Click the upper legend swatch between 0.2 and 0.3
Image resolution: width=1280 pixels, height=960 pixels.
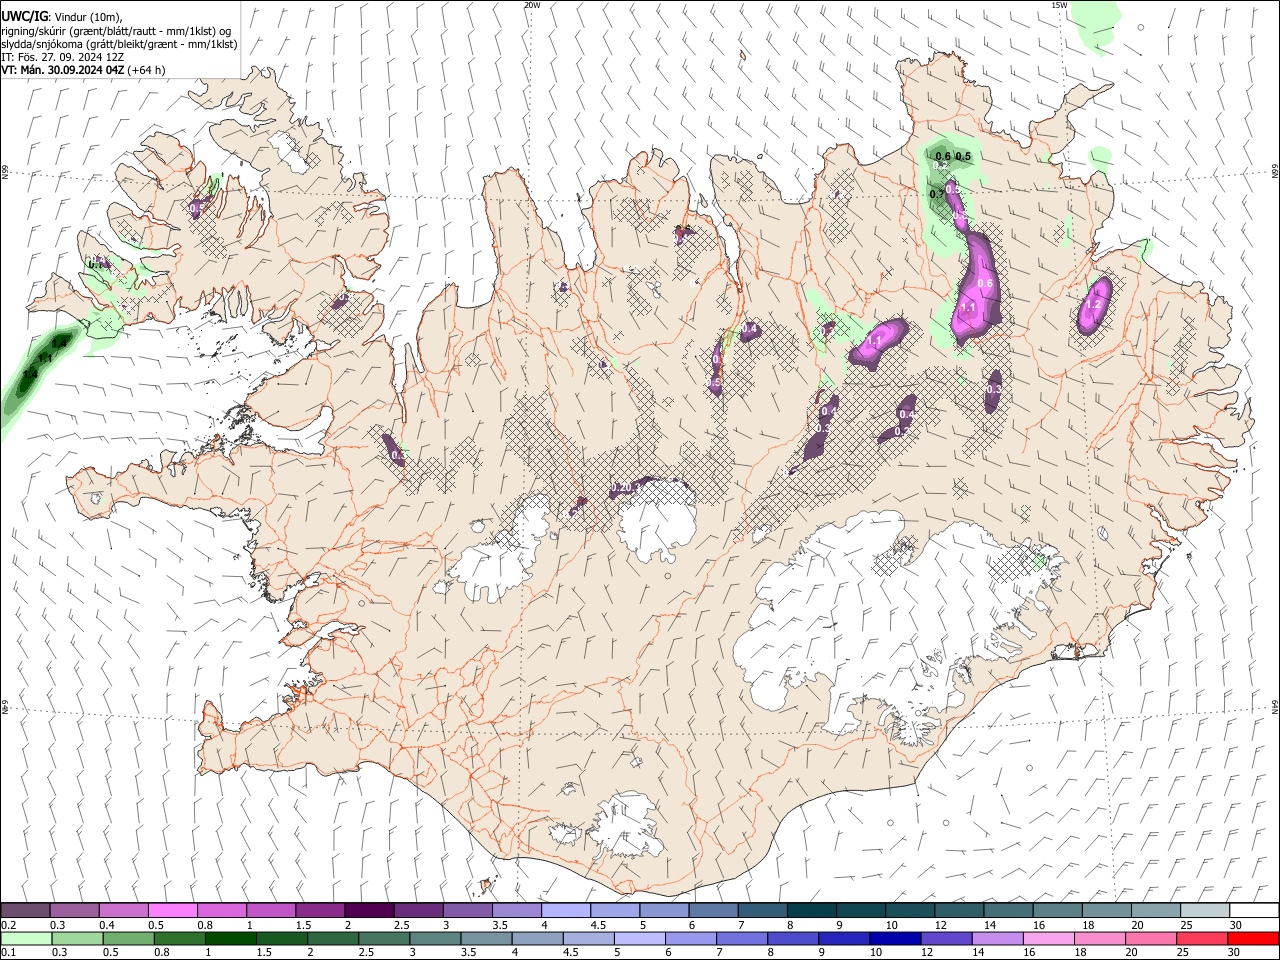coord(25,910)
